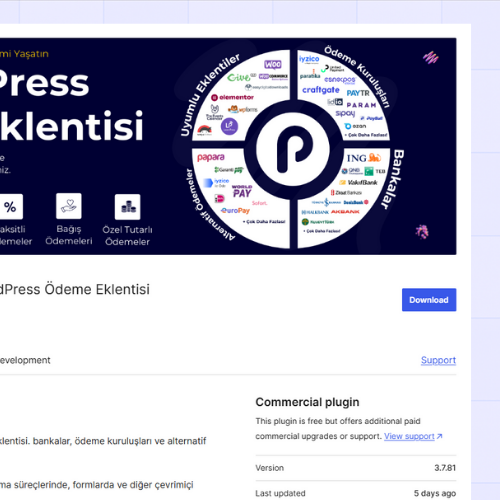Open the Support link

pyautogui.click(x=438, y=360)
